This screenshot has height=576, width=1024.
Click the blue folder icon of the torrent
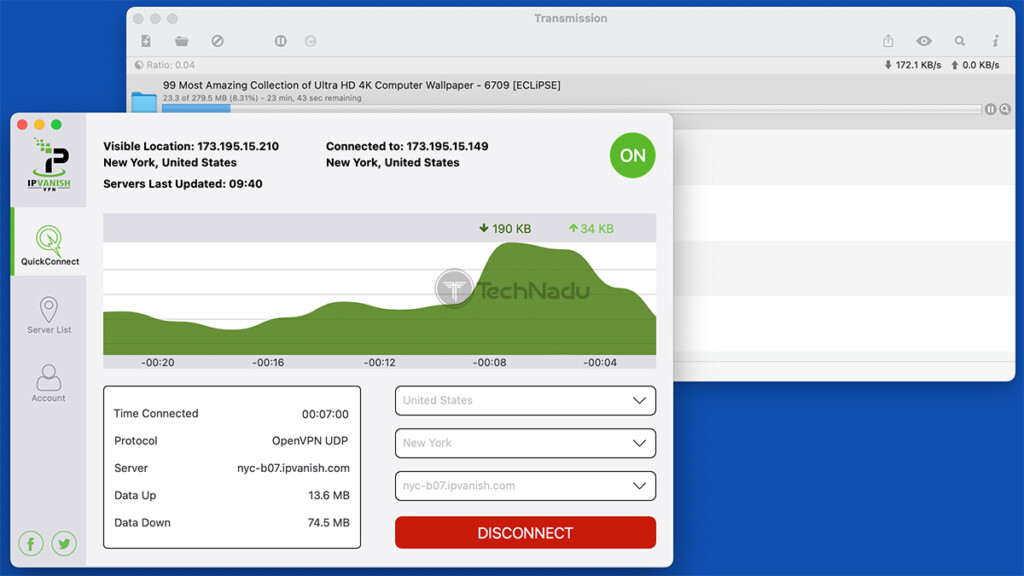click(x=144, y=102)
